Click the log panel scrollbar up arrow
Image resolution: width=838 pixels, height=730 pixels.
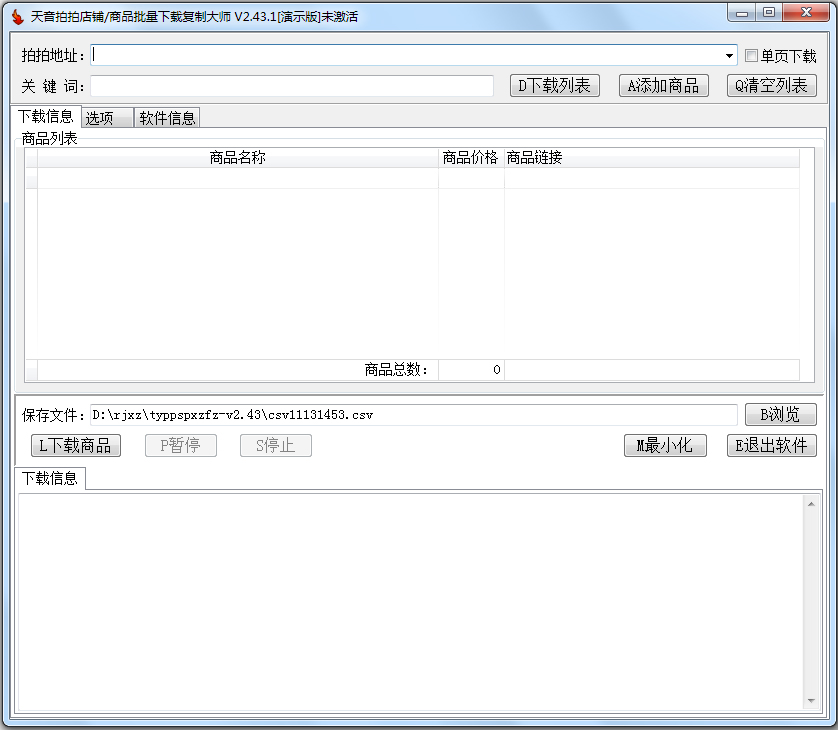(x=810, y=504)
